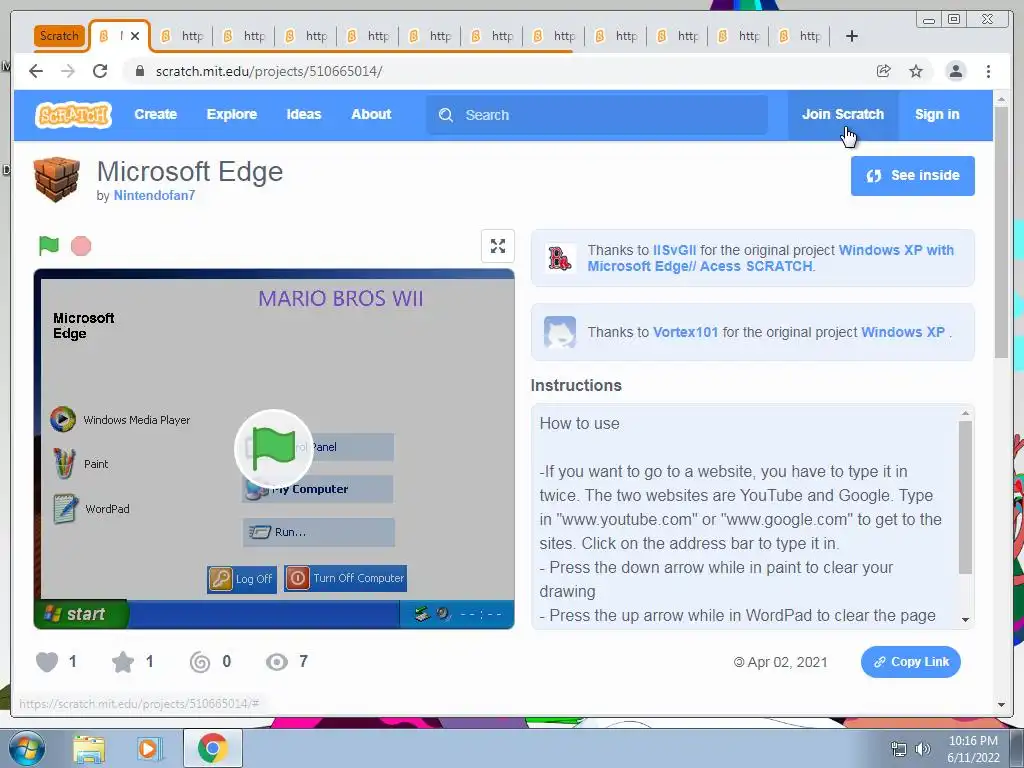This screenshot has width=1024, height=768.
Task: Open the Create menu item
Action: tap(155, 114)
